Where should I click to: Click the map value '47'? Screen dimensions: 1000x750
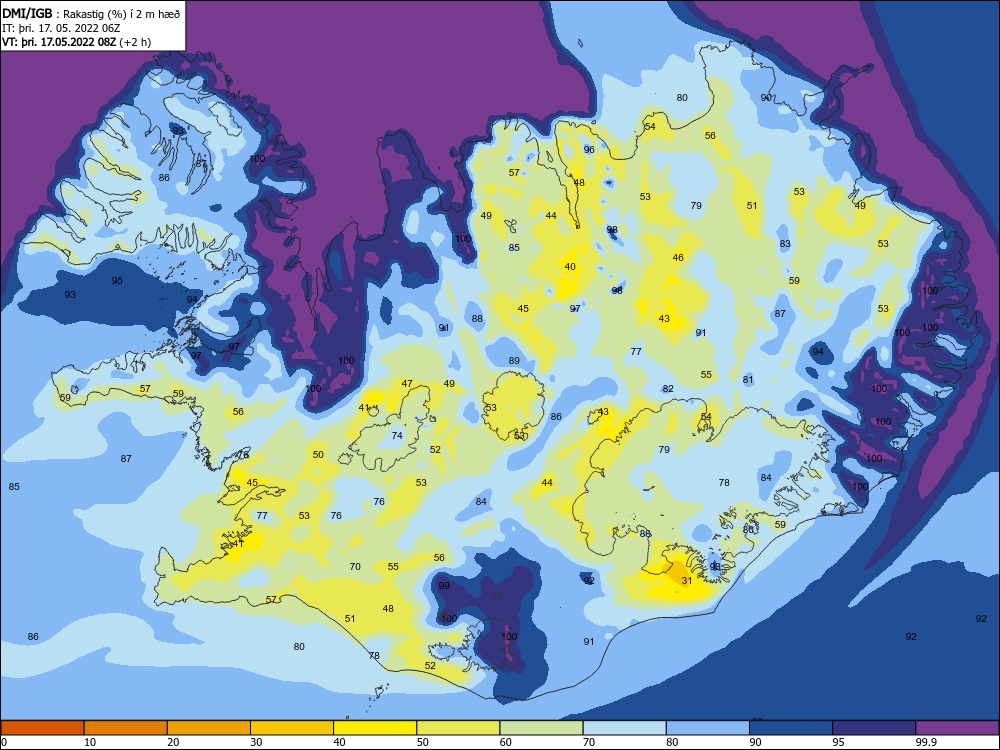pyautogui.click(x=407, y=383)
